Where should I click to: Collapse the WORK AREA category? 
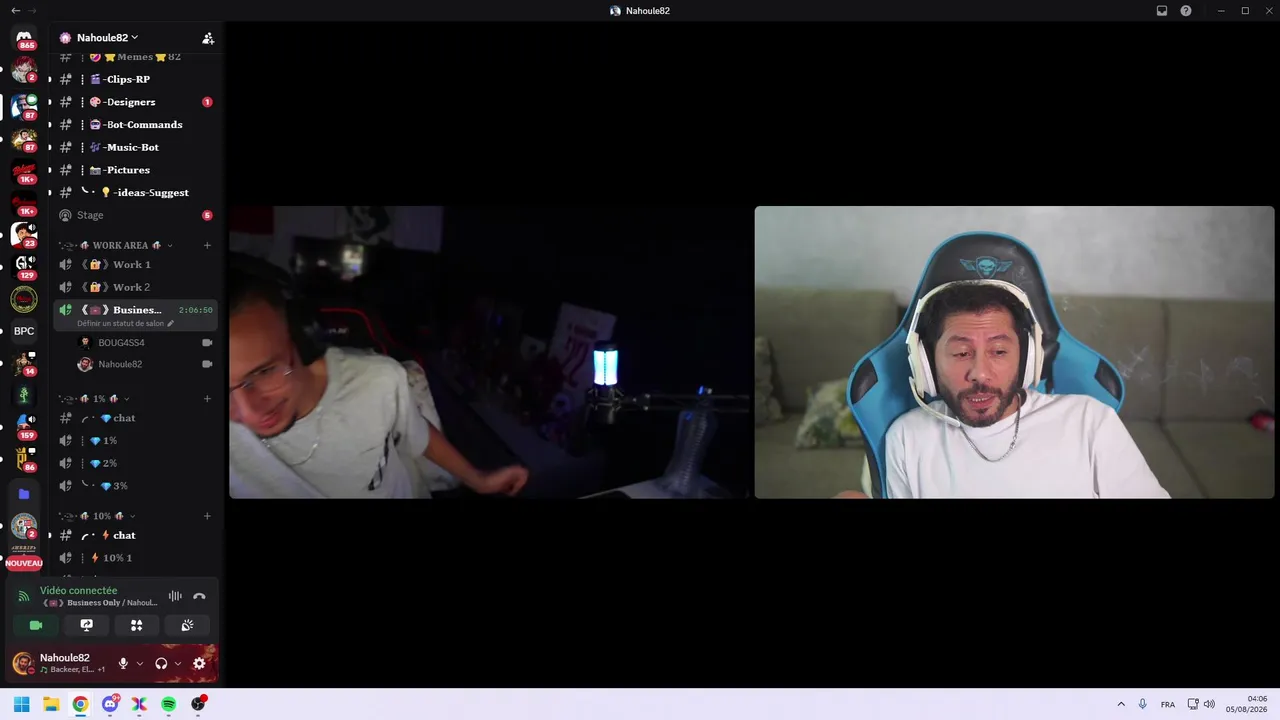(x=120, y=245)
